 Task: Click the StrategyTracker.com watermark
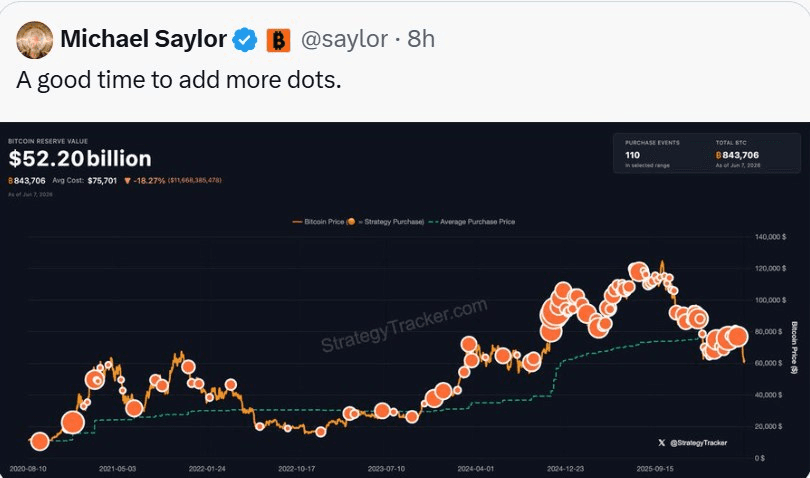point(404,326)
